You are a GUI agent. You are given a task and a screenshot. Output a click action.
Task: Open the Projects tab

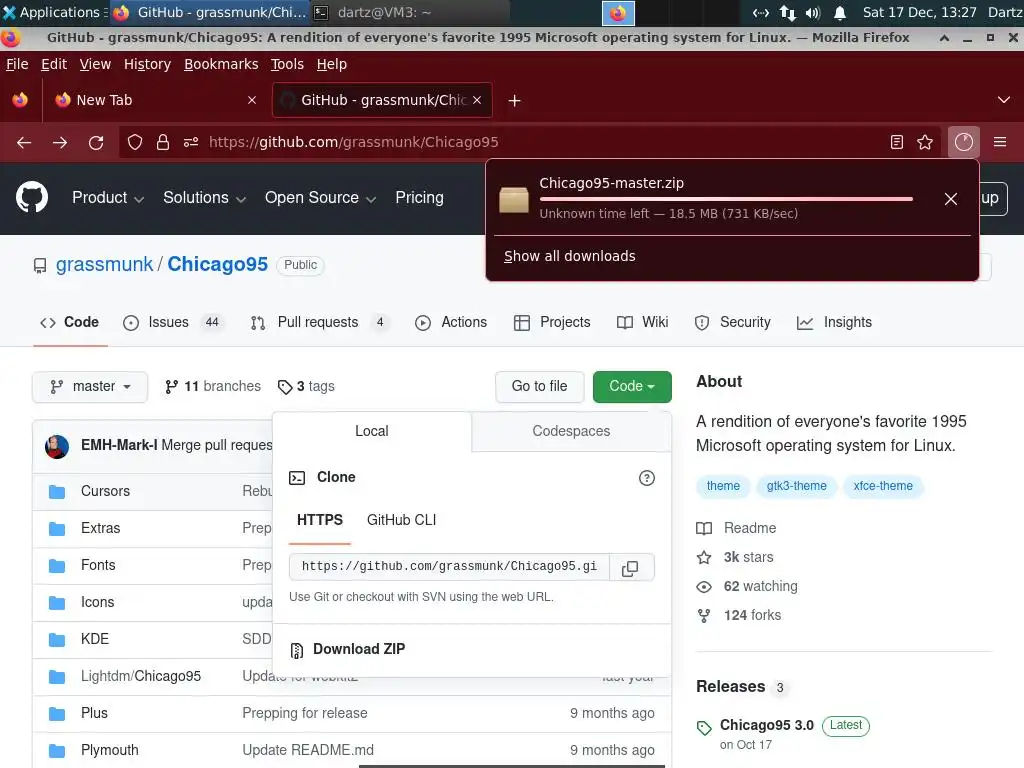(552, 323)
